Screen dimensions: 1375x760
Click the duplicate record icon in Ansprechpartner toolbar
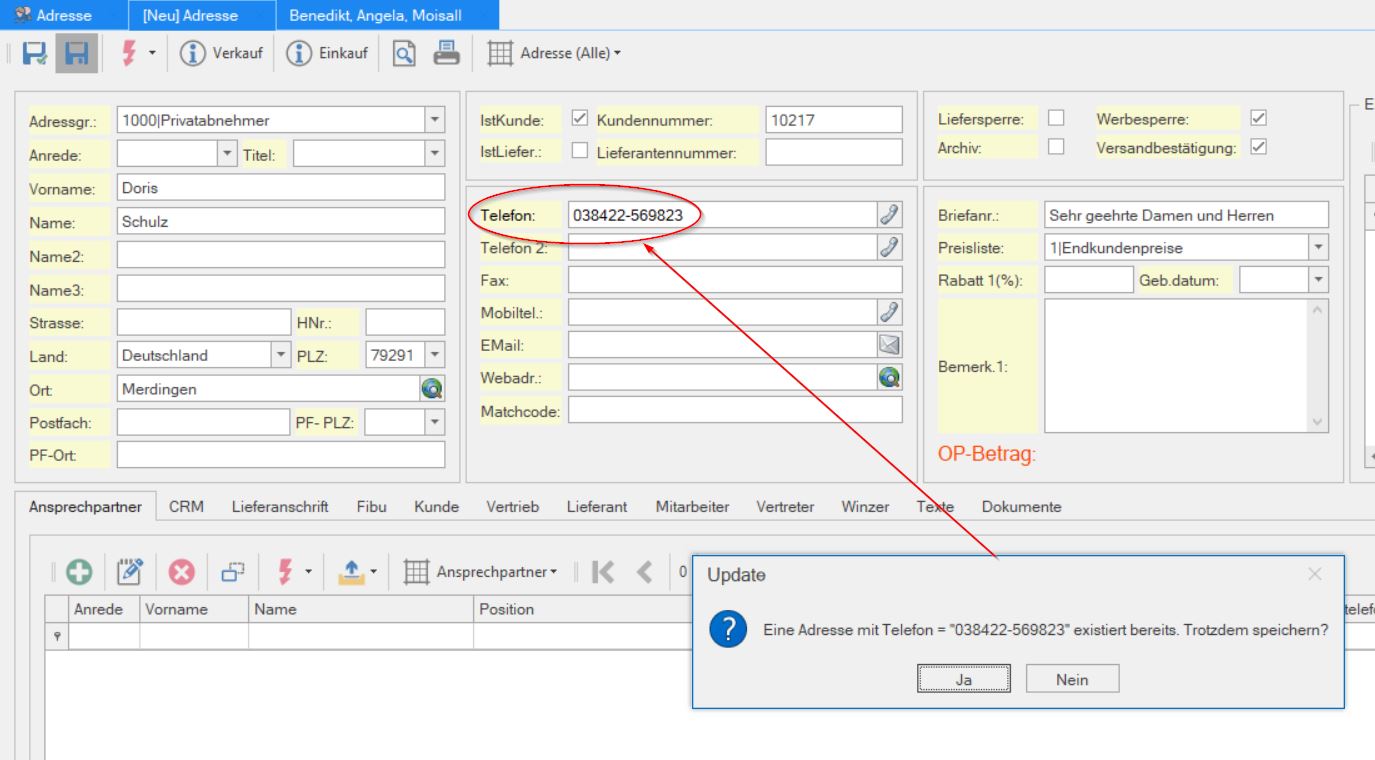click(x=233, y=573)
